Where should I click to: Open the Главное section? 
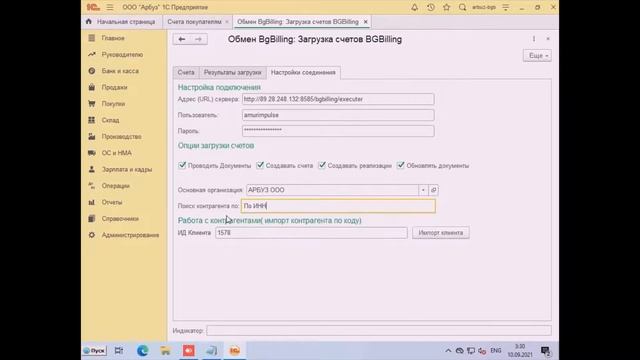113,38
